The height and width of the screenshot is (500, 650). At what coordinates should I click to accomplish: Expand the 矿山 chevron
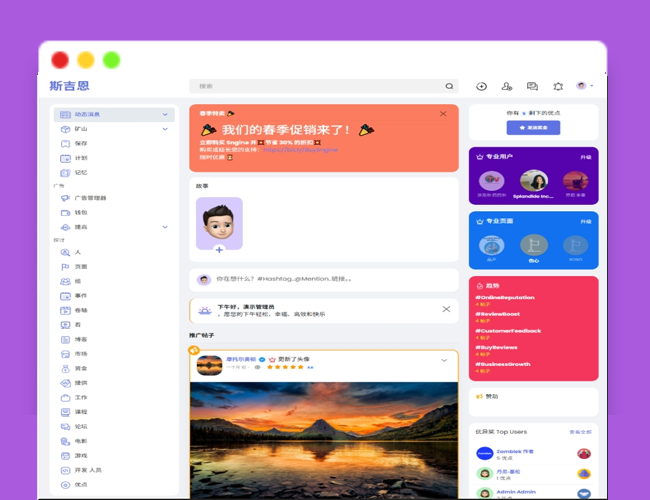[165, 129]
